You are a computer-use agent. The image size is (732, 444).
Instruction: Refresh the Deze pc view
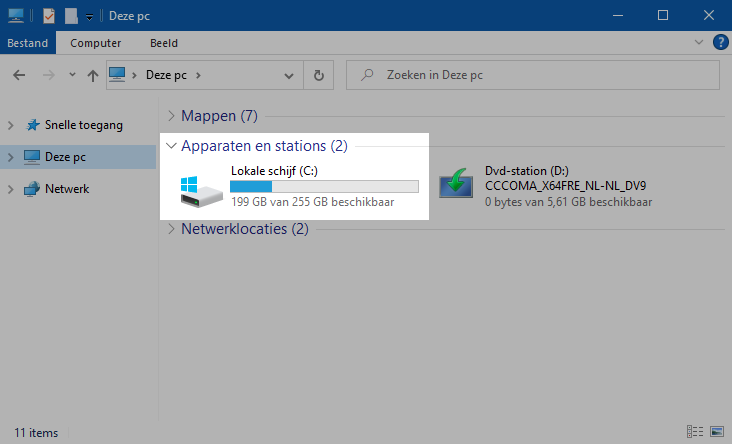pos(318,75)
